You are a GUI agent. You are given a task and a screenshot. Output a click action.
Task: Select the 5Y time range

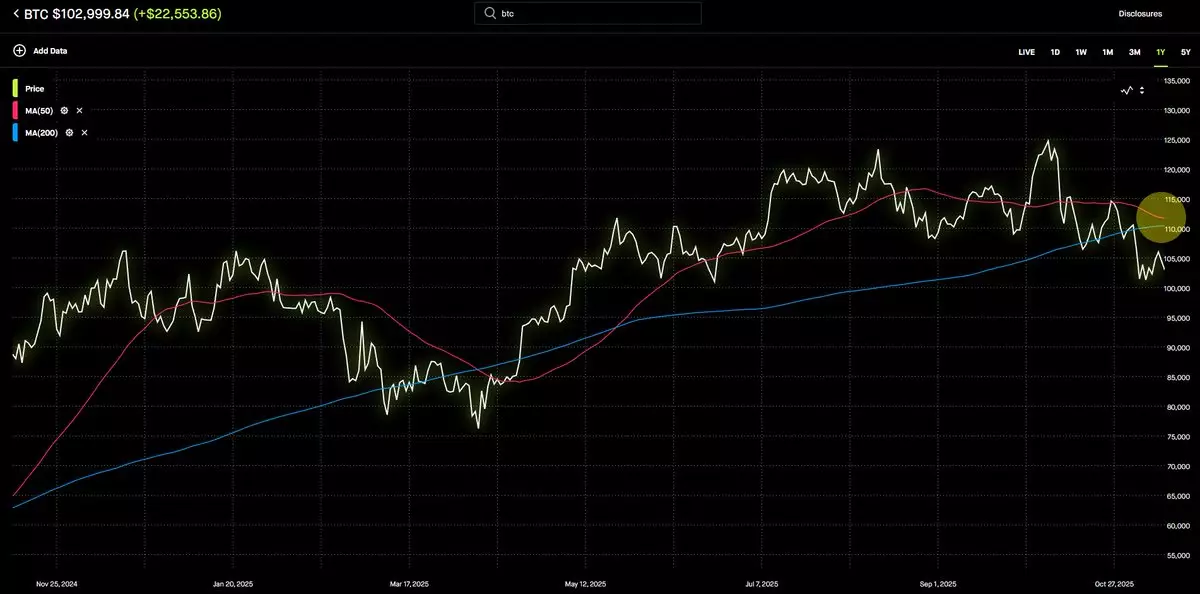(x=1185, y=51)
